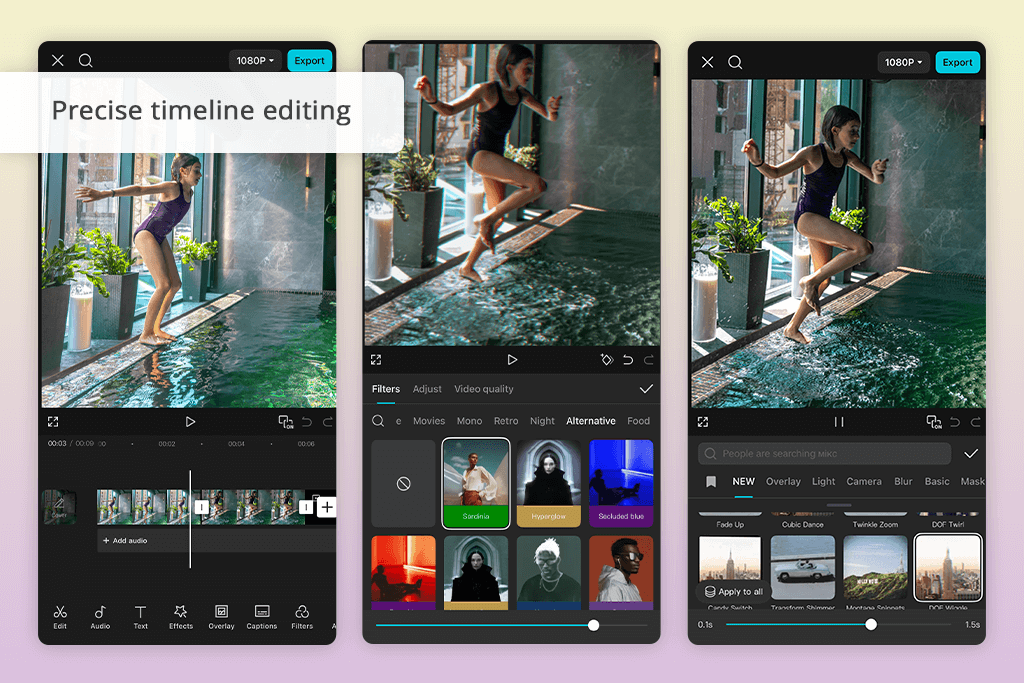Screen dimensions: 1024x683
Task: Open the Edit scissors tool
Action: (x=60, y=616)
